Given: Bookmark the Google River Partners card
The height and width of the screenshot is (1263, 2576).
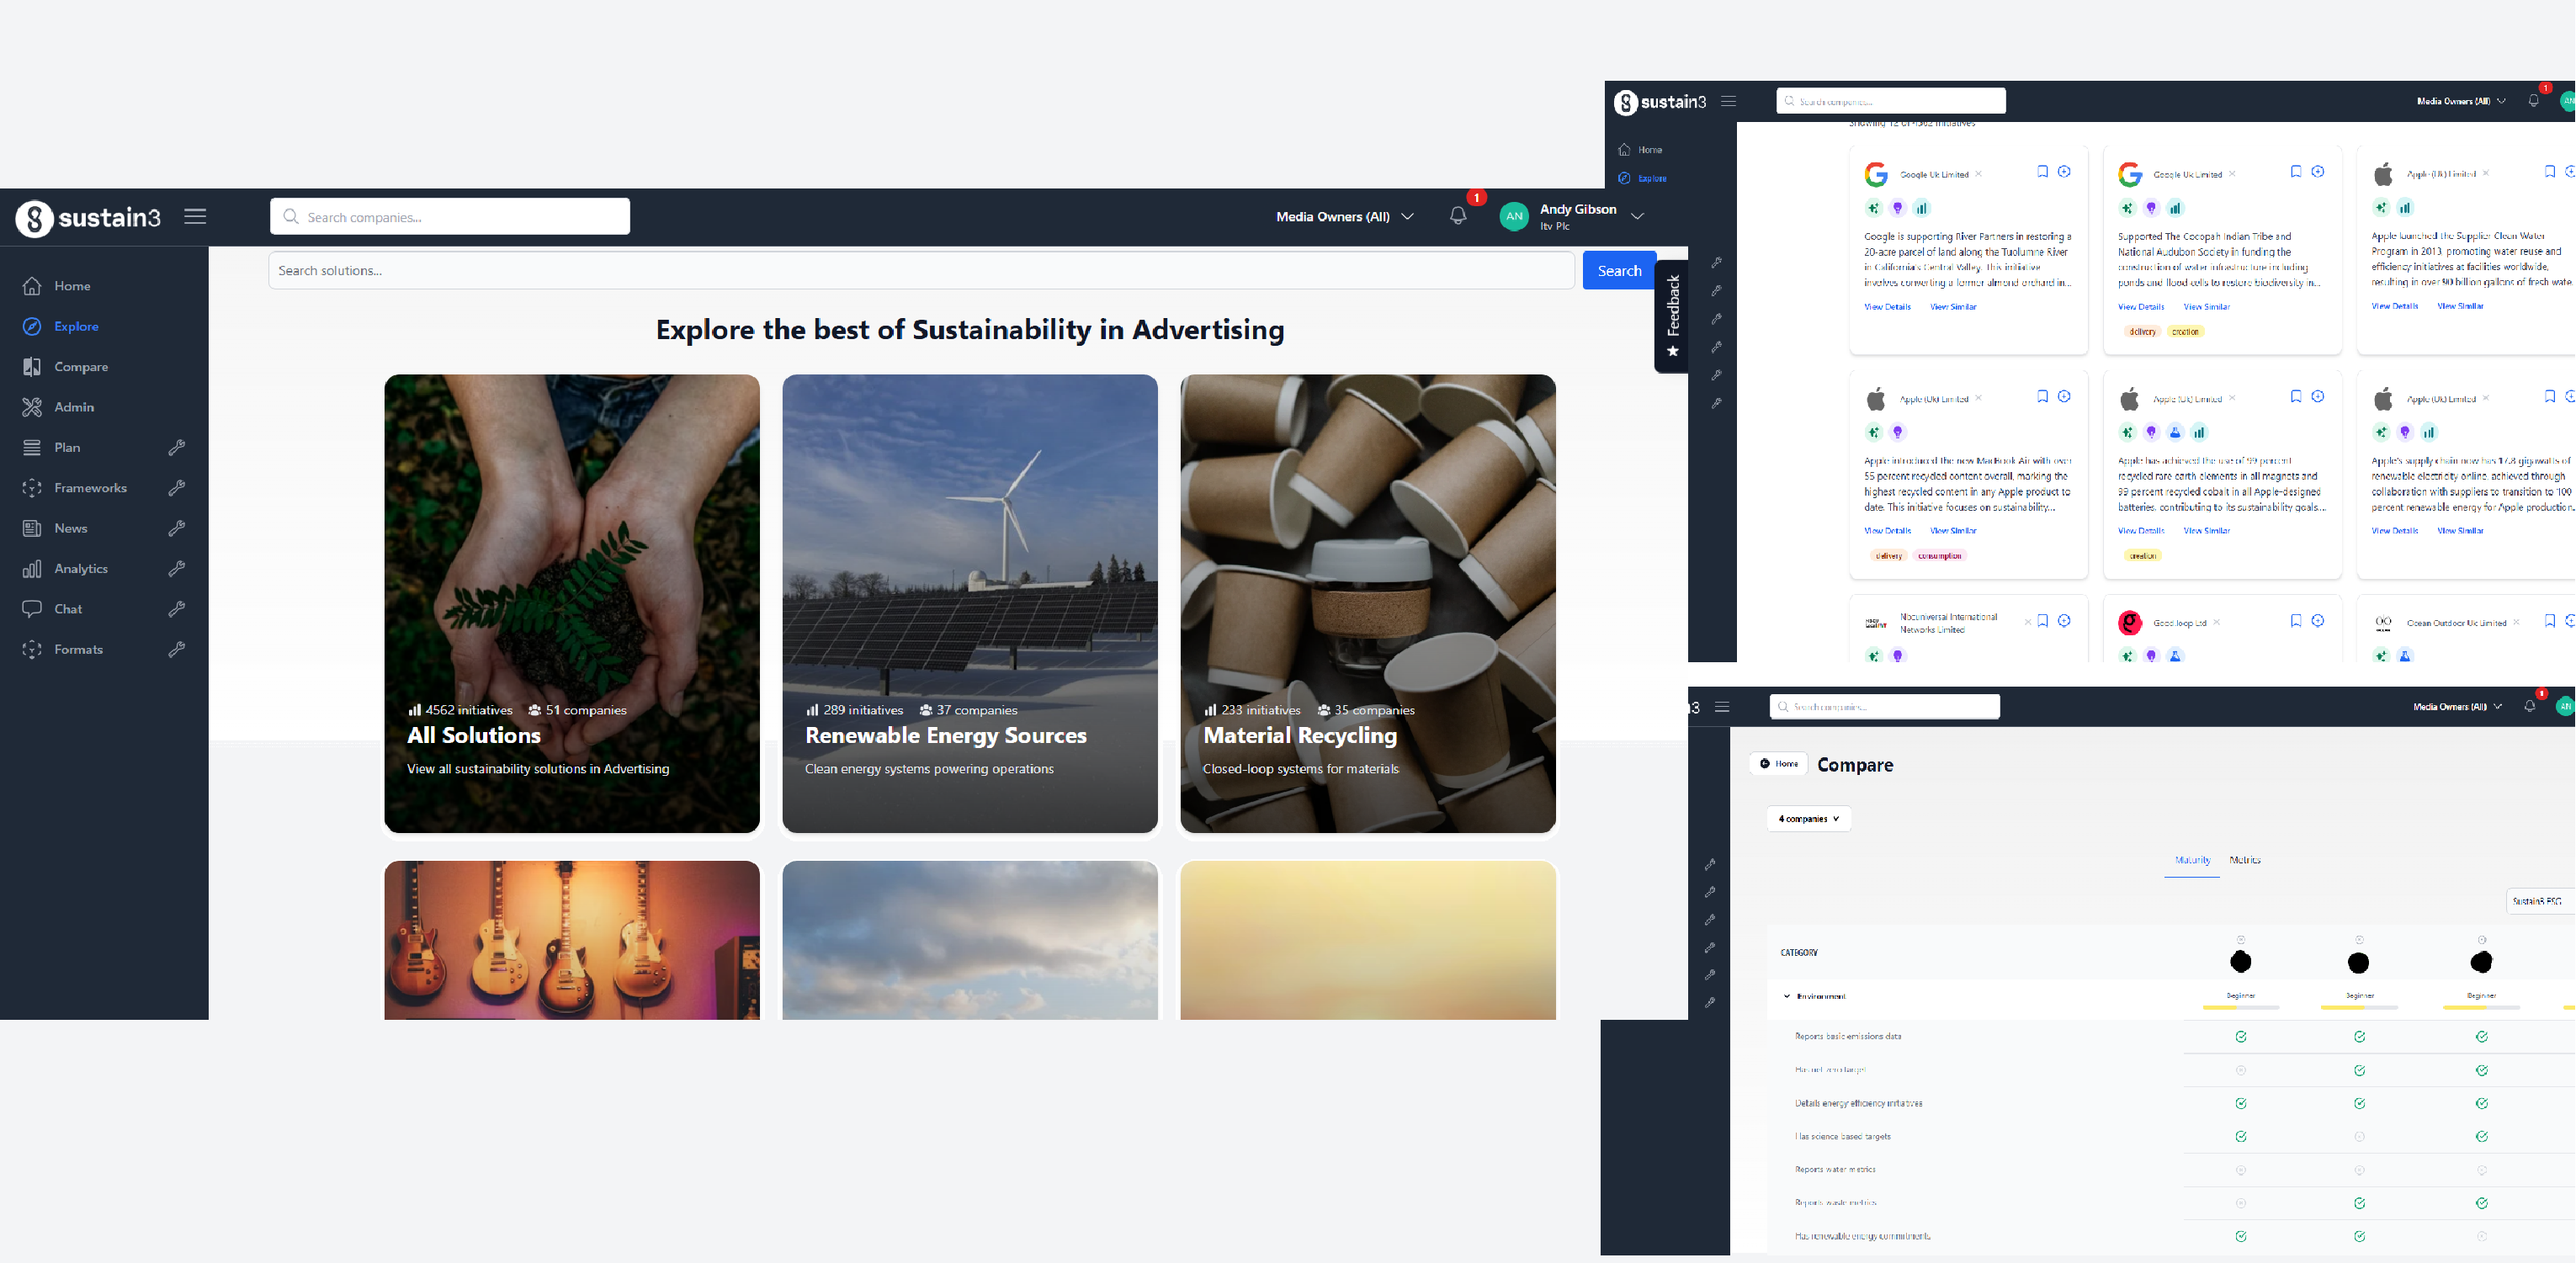Looking at the screenshot, I should [x=2042, y=172].
